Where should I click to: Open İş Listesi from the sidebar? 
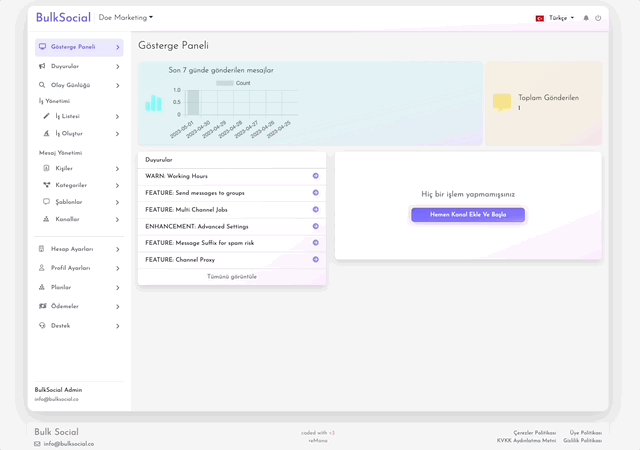coord(70,117)
